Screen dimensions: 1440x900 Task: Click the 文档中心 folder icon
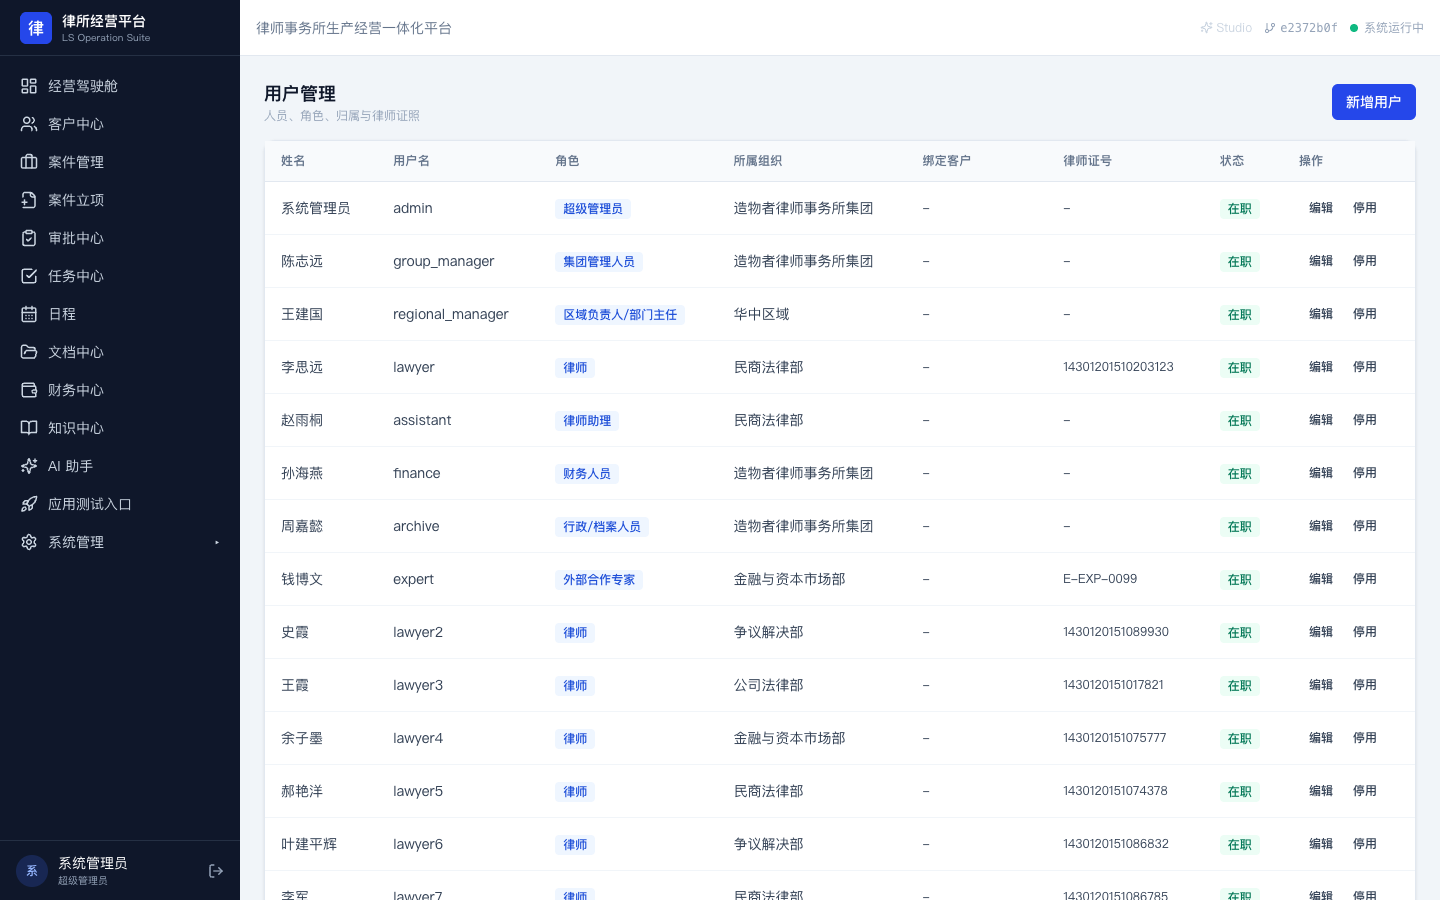pyautogui.click(x=29, y=352)
